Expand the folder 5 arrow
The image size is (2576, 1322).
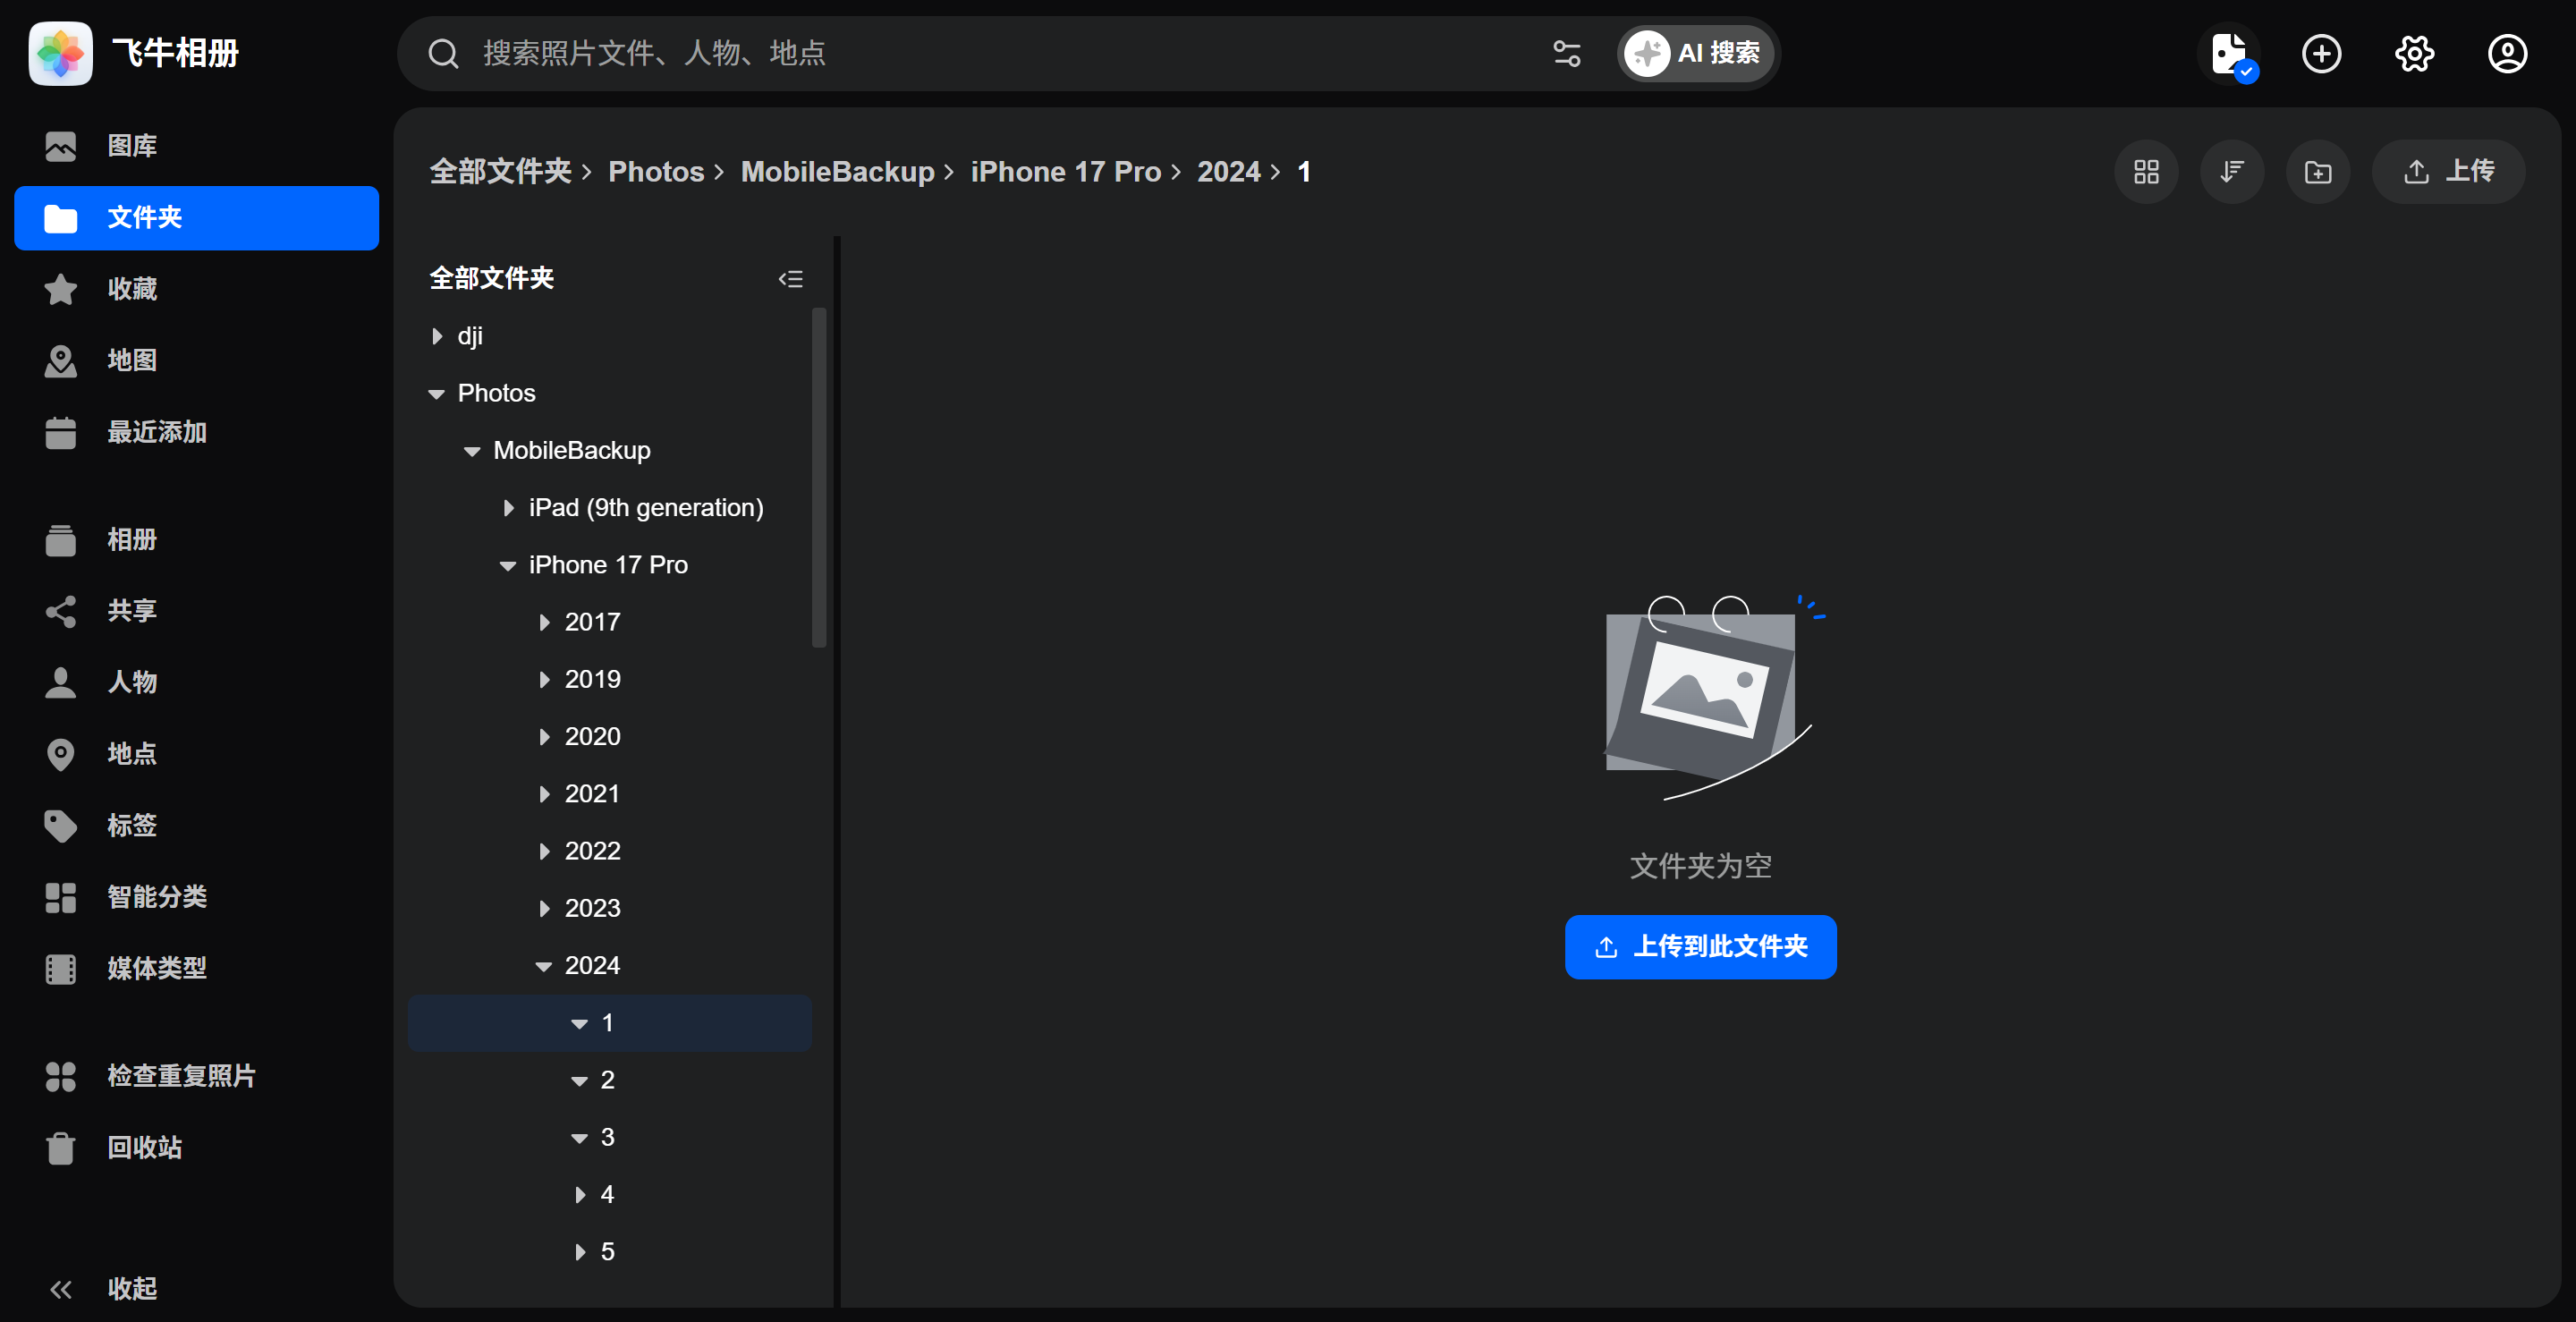click(581, 1252)
